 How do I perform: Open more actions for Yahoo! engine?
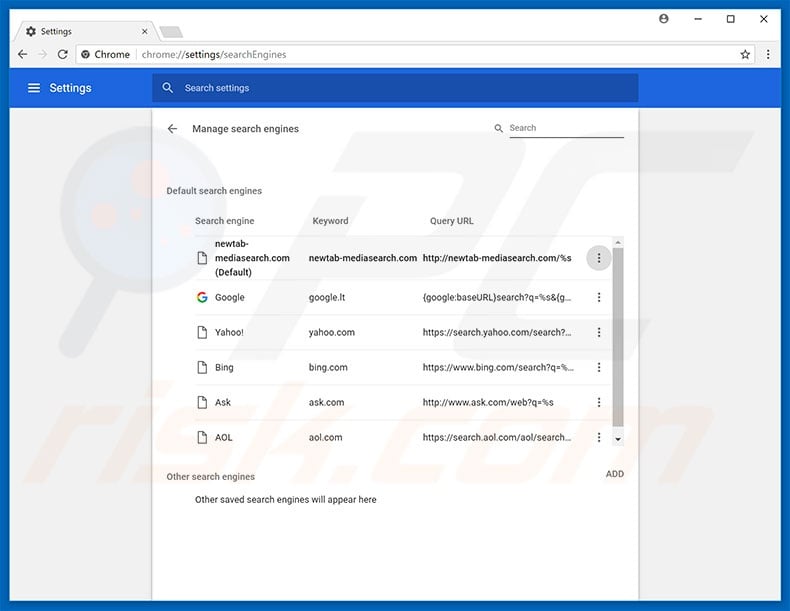599,332
